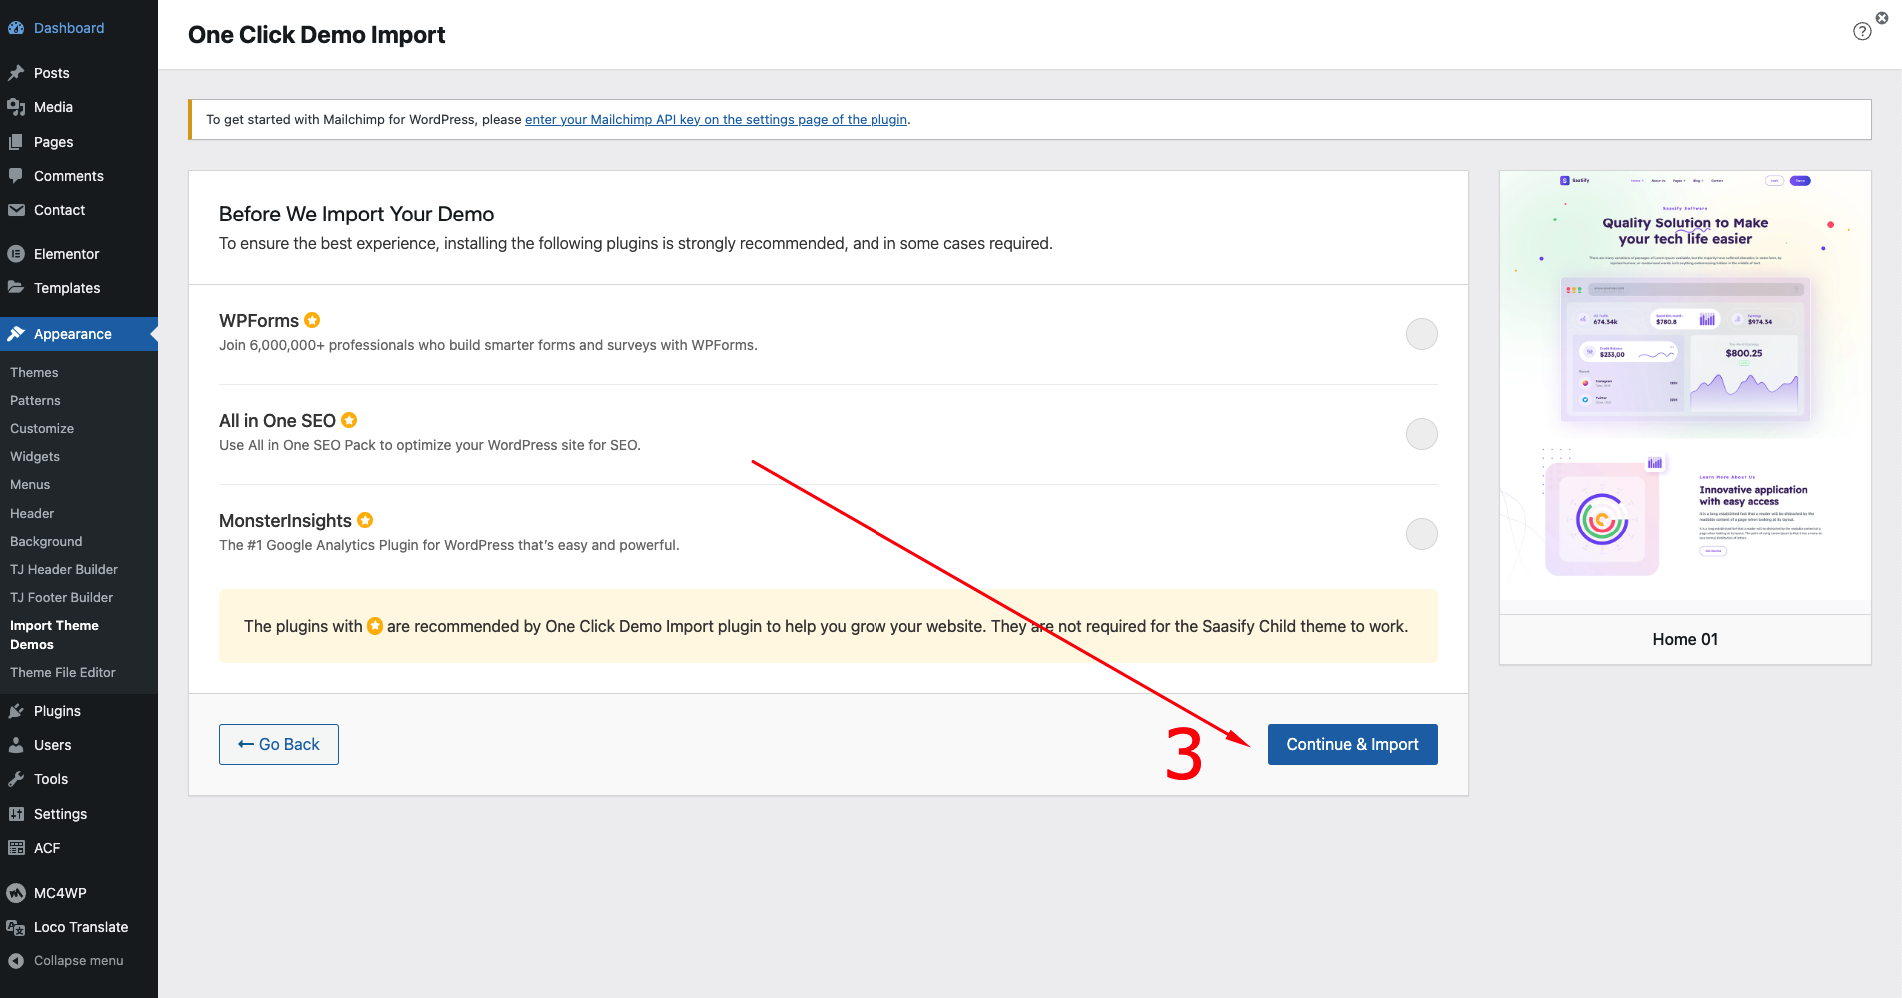Click the Dashboard gauge icon
Screen dimensions: 1902x998
click(16, 28)
